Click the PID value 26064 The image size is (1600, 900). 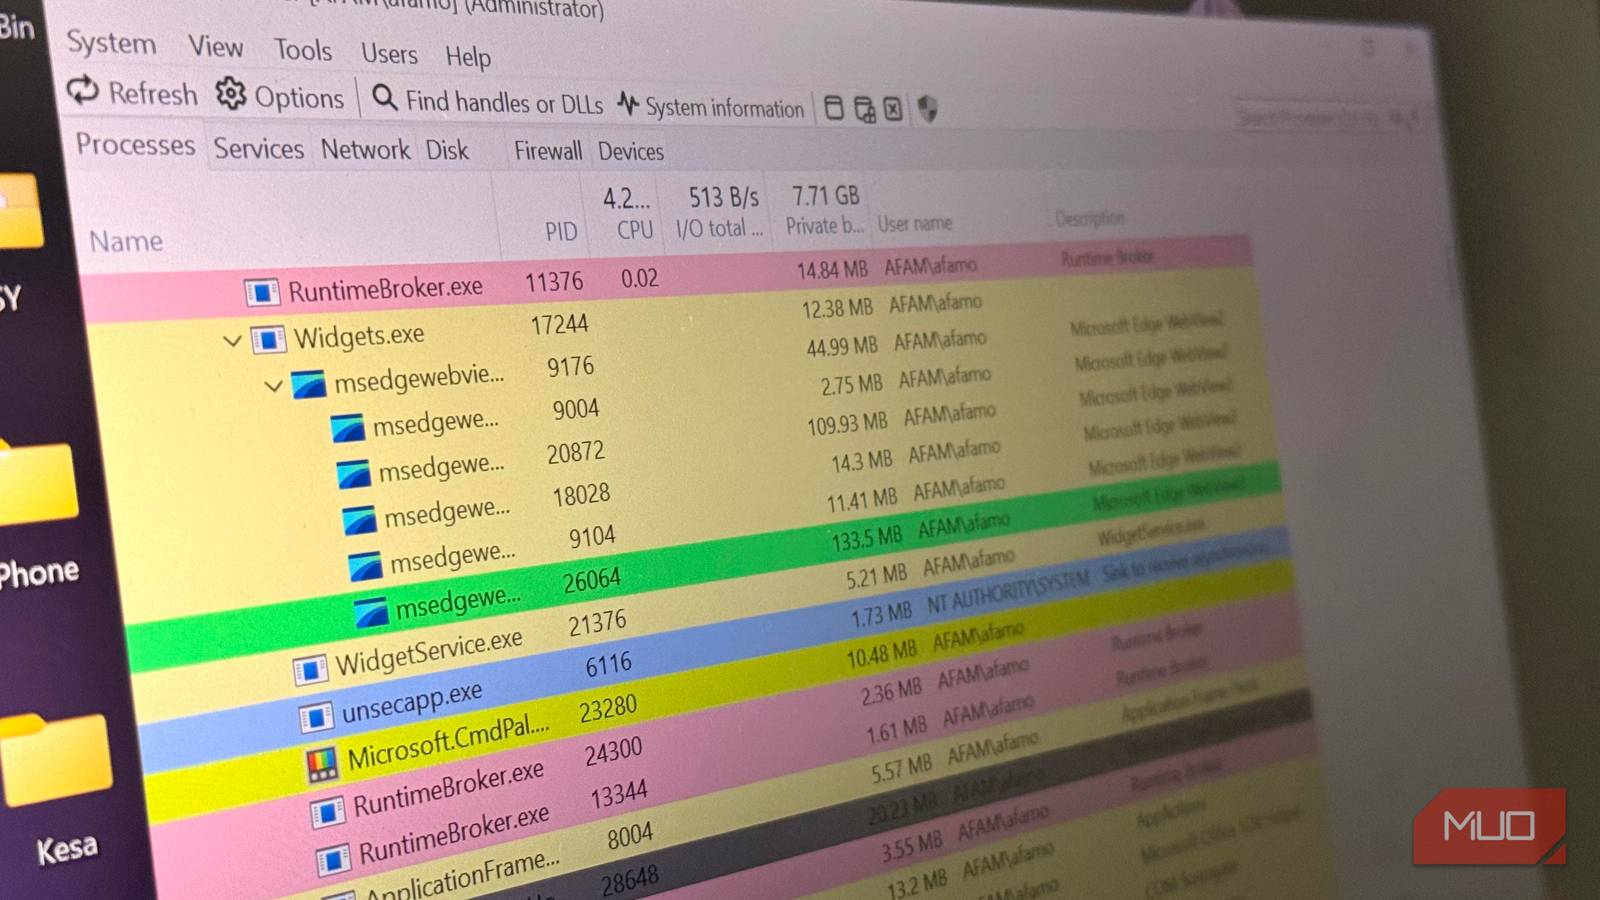592,581
